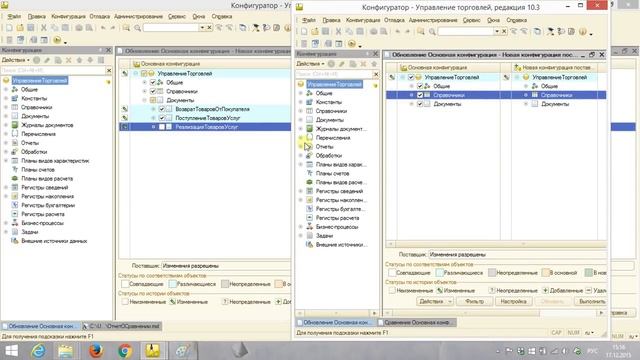
Task: Open Администрирование menu in front window
Action: click(x=433, y=20)
